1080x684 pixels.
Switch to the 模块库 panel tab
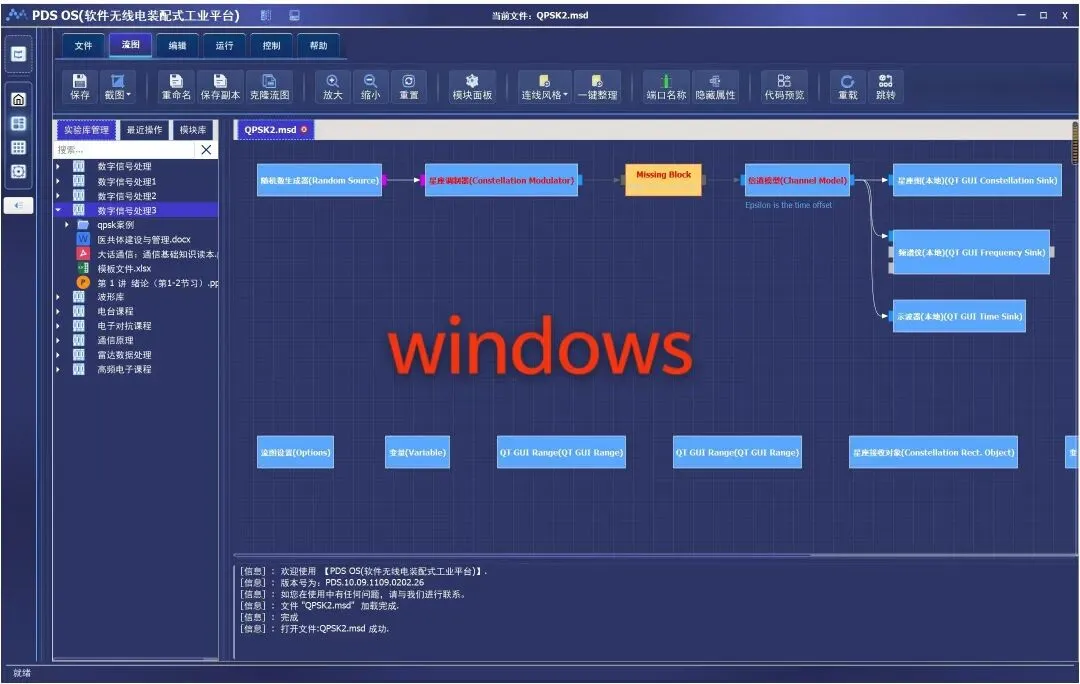pos(193,129)
